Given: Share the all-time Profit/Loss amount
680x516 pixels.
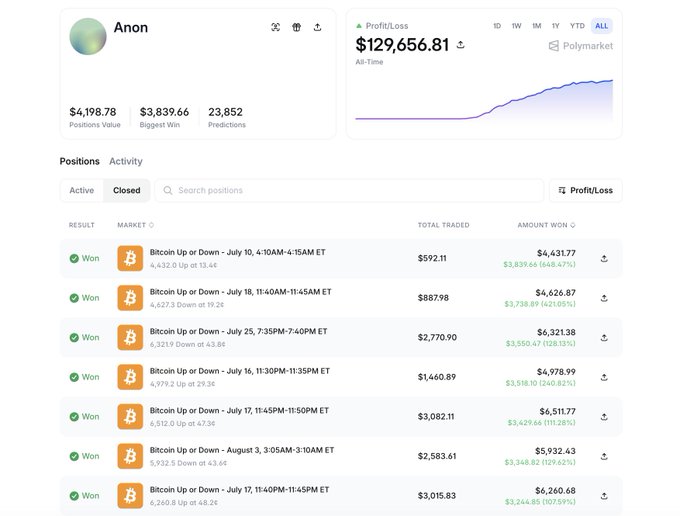Looking at the screenshot, I should click(x=461, y=45).
